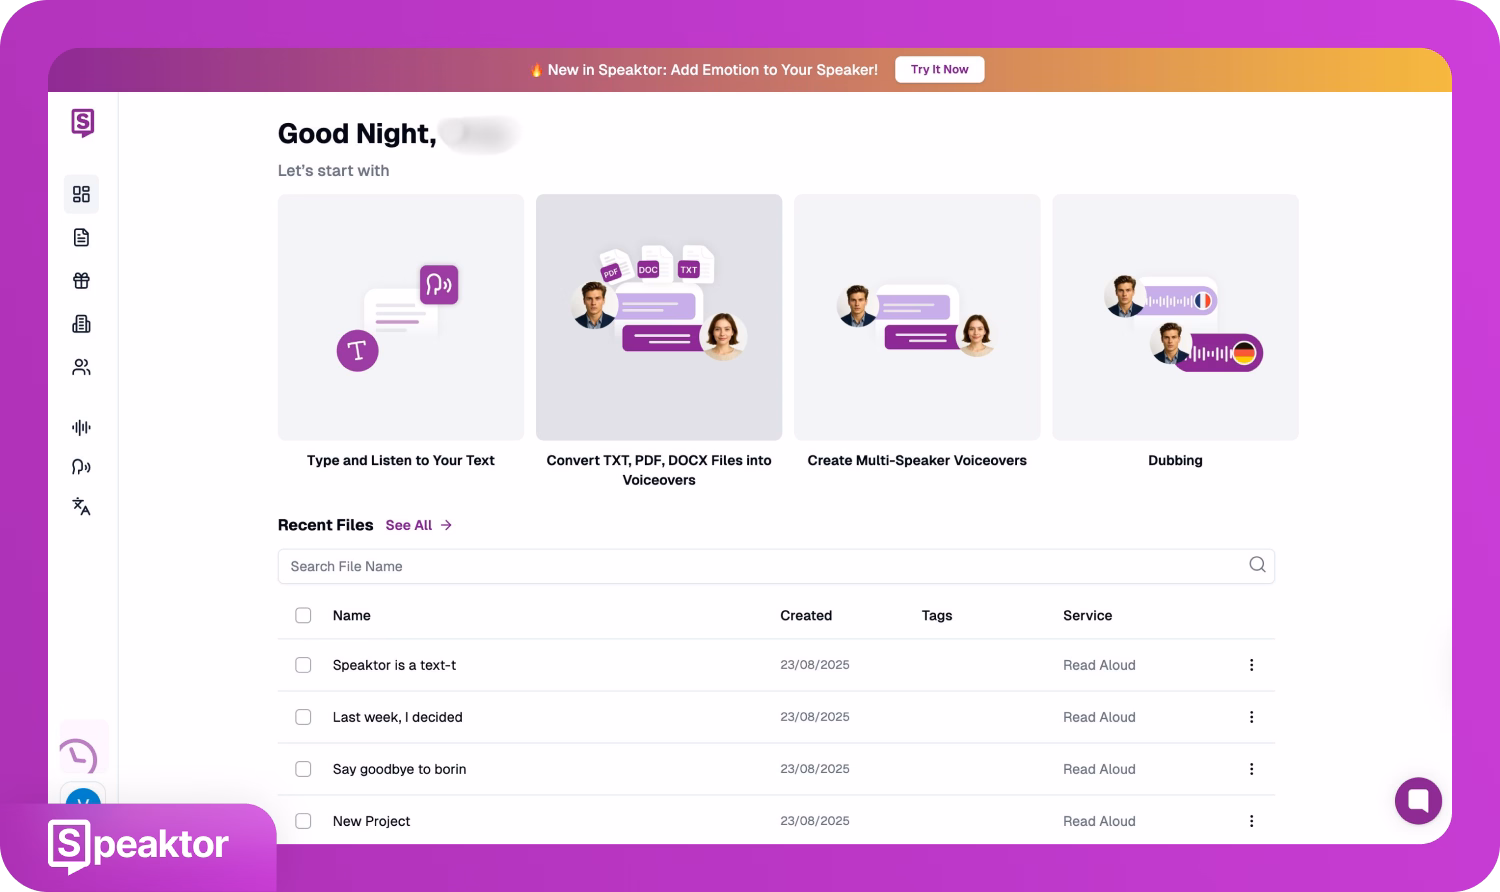Select the text-to-speech head icon in sidebar
The width and height of the screenshot is (1500, 892).
81,467
